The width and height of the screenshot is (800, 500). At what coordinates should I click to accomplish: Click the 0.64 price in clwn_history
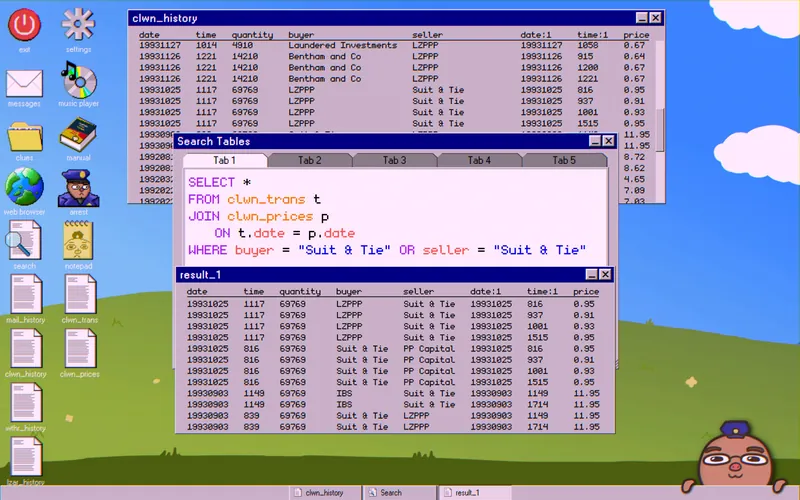click(x=634, y=57)
